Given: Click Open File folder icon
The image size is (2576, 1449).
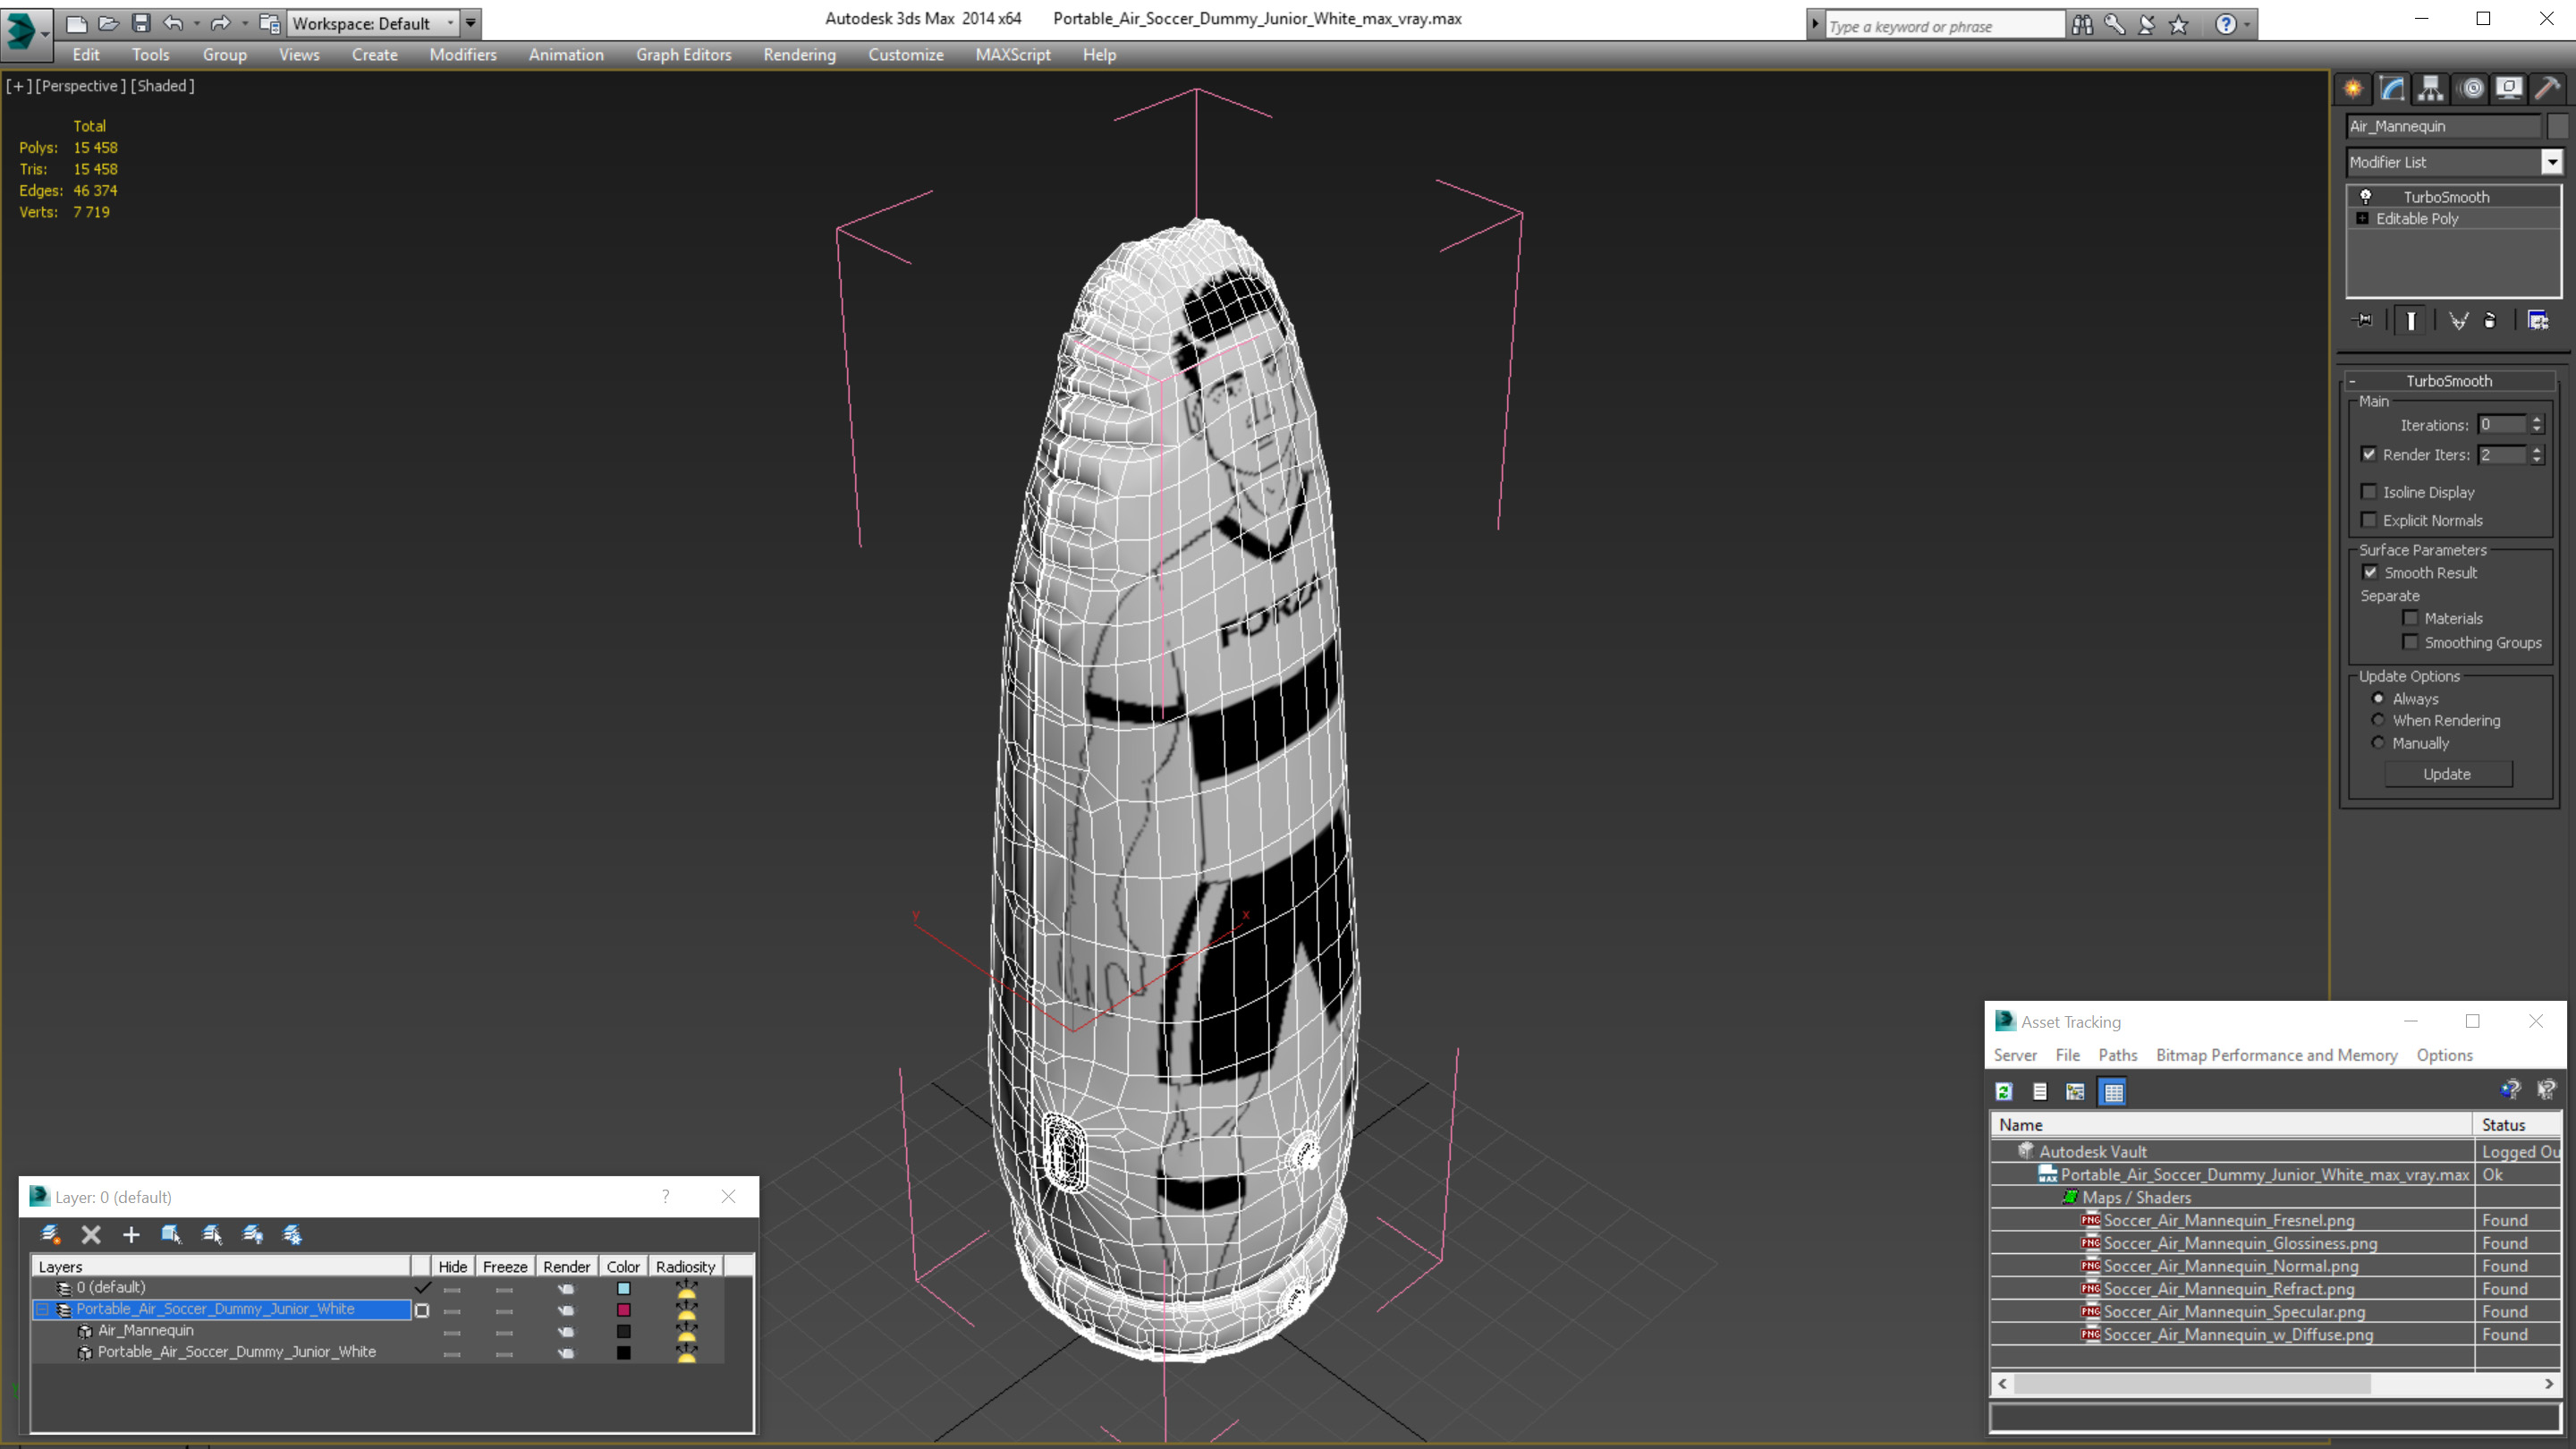Looking at the screenshot, I should click(x=108, y=23).
